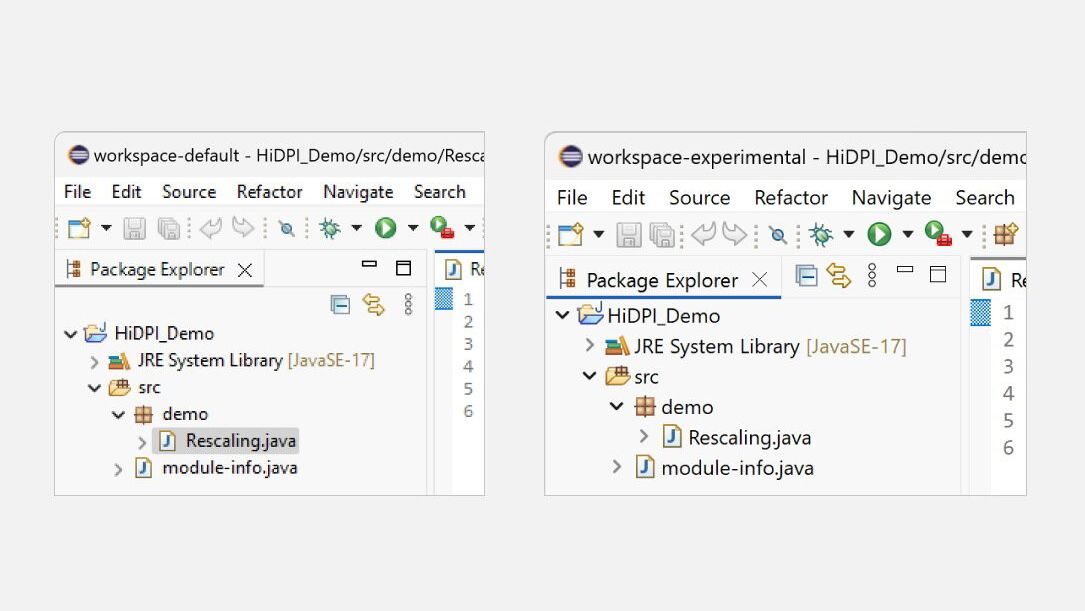Click Save icon in workspace-default toolbar
Image resolution: width=1085 pixels, height=611 pixels.
134,228
